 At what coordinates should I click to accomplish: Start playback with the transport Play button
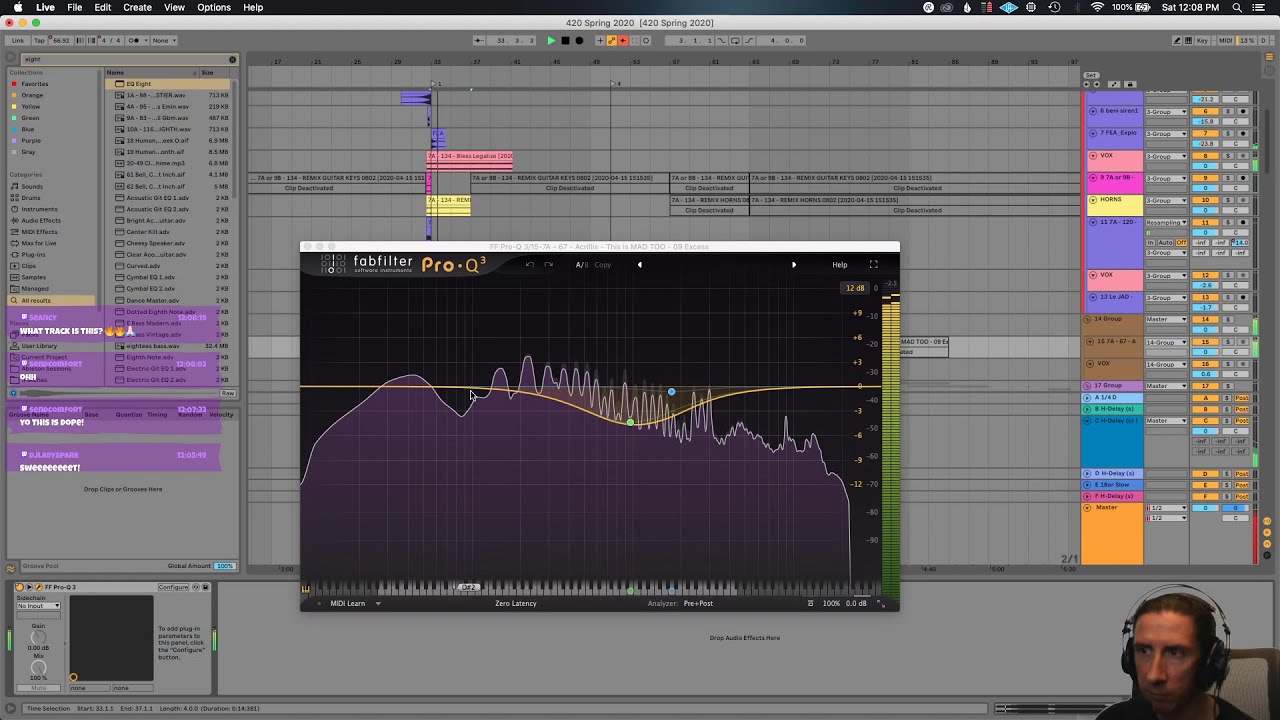pos(551,41)
